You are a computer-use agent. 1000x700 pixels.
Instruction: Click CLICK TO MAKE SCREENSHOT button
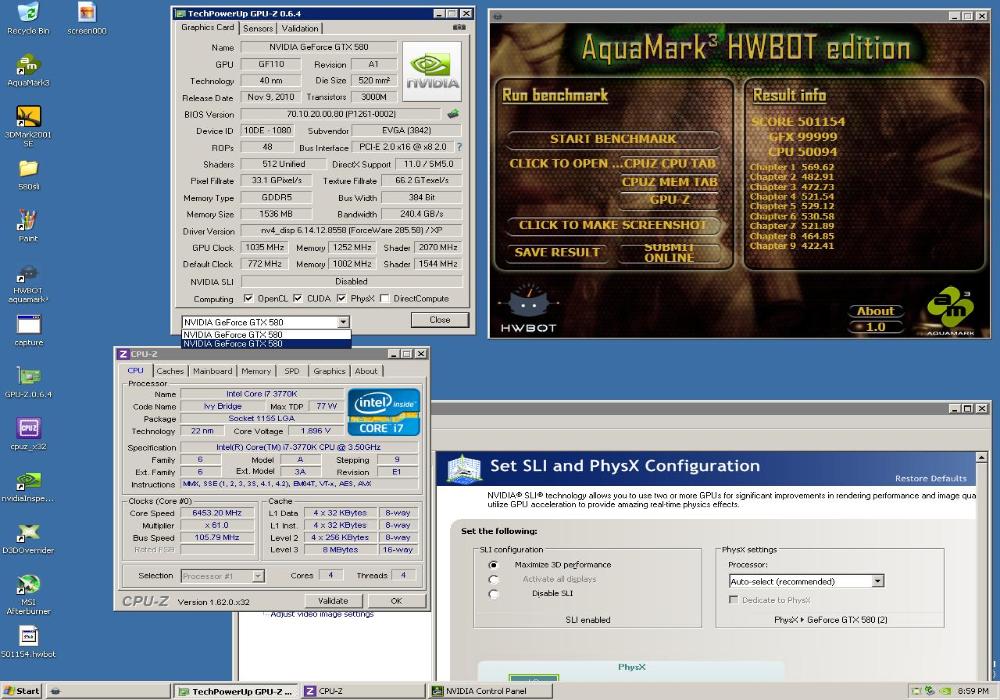(x=613, y=225)
